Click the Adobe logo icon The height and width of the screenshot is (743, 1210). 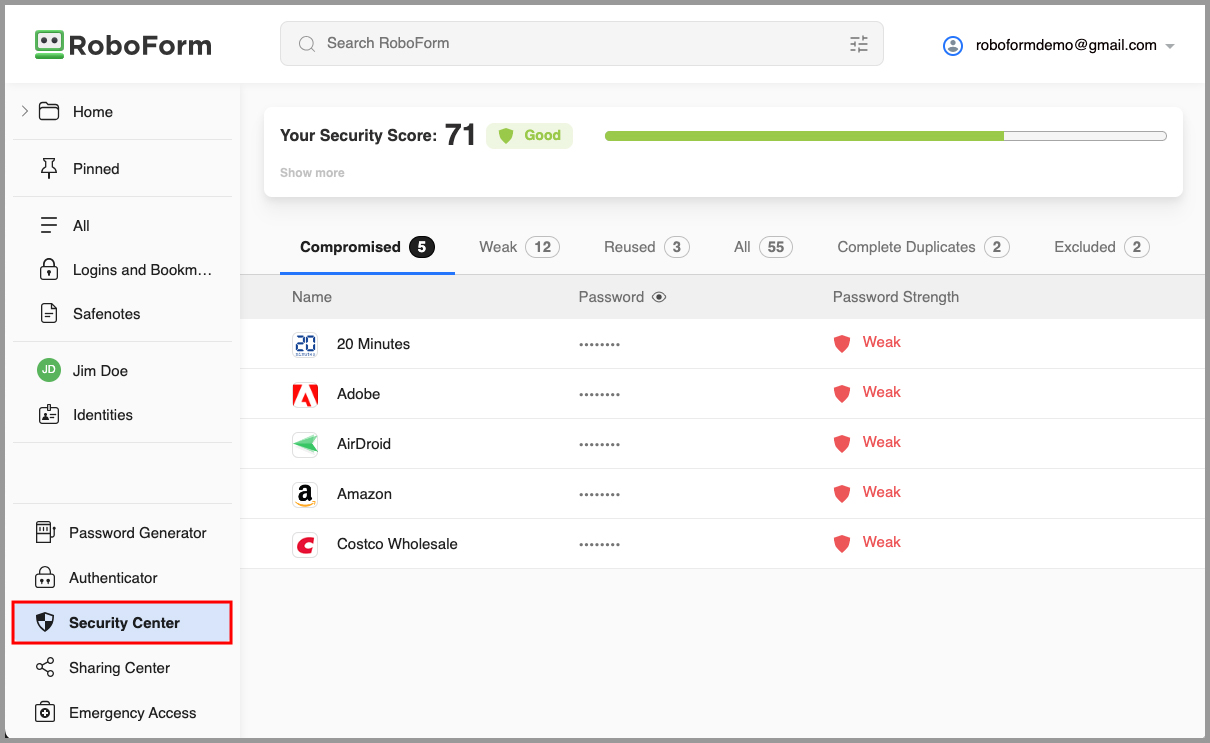tap(305, 395)
